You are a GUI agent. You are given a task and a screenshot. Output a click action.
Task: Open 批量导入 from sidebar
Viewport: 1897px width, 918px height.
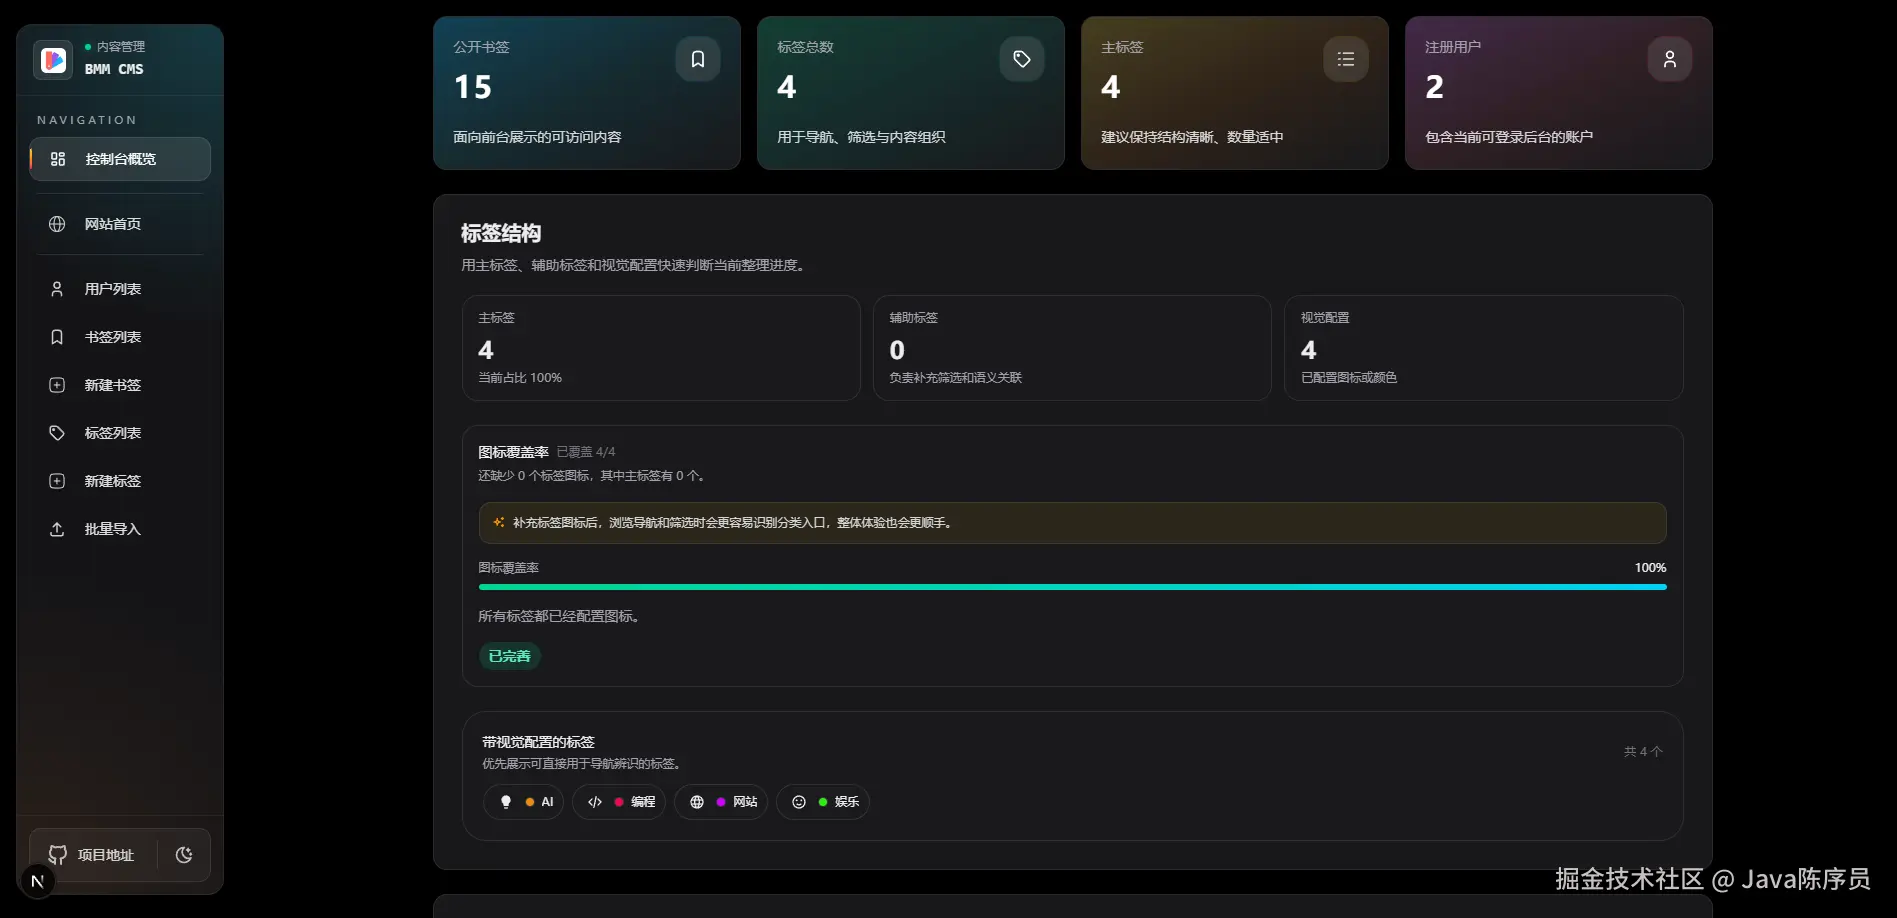tap(120, 529)
